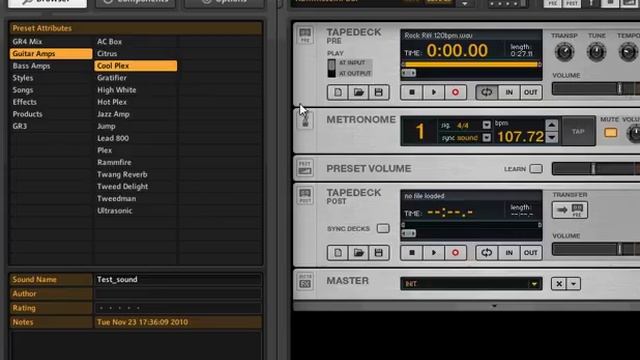Toggle the Metronome Mute button
This screenshot has width=640, height=360.
pyautogui.click(x=611, y=133)
